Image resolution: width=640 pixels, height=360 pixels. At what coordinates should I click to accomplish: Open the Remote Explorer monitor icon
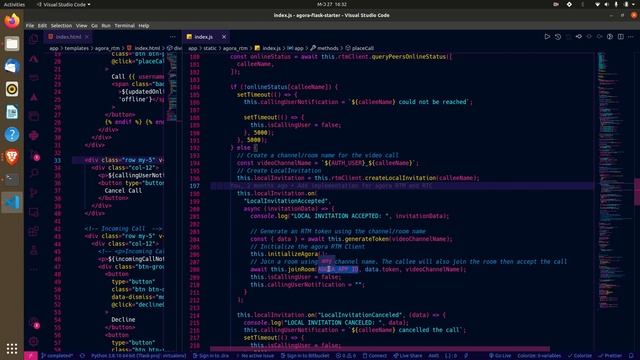34,212
